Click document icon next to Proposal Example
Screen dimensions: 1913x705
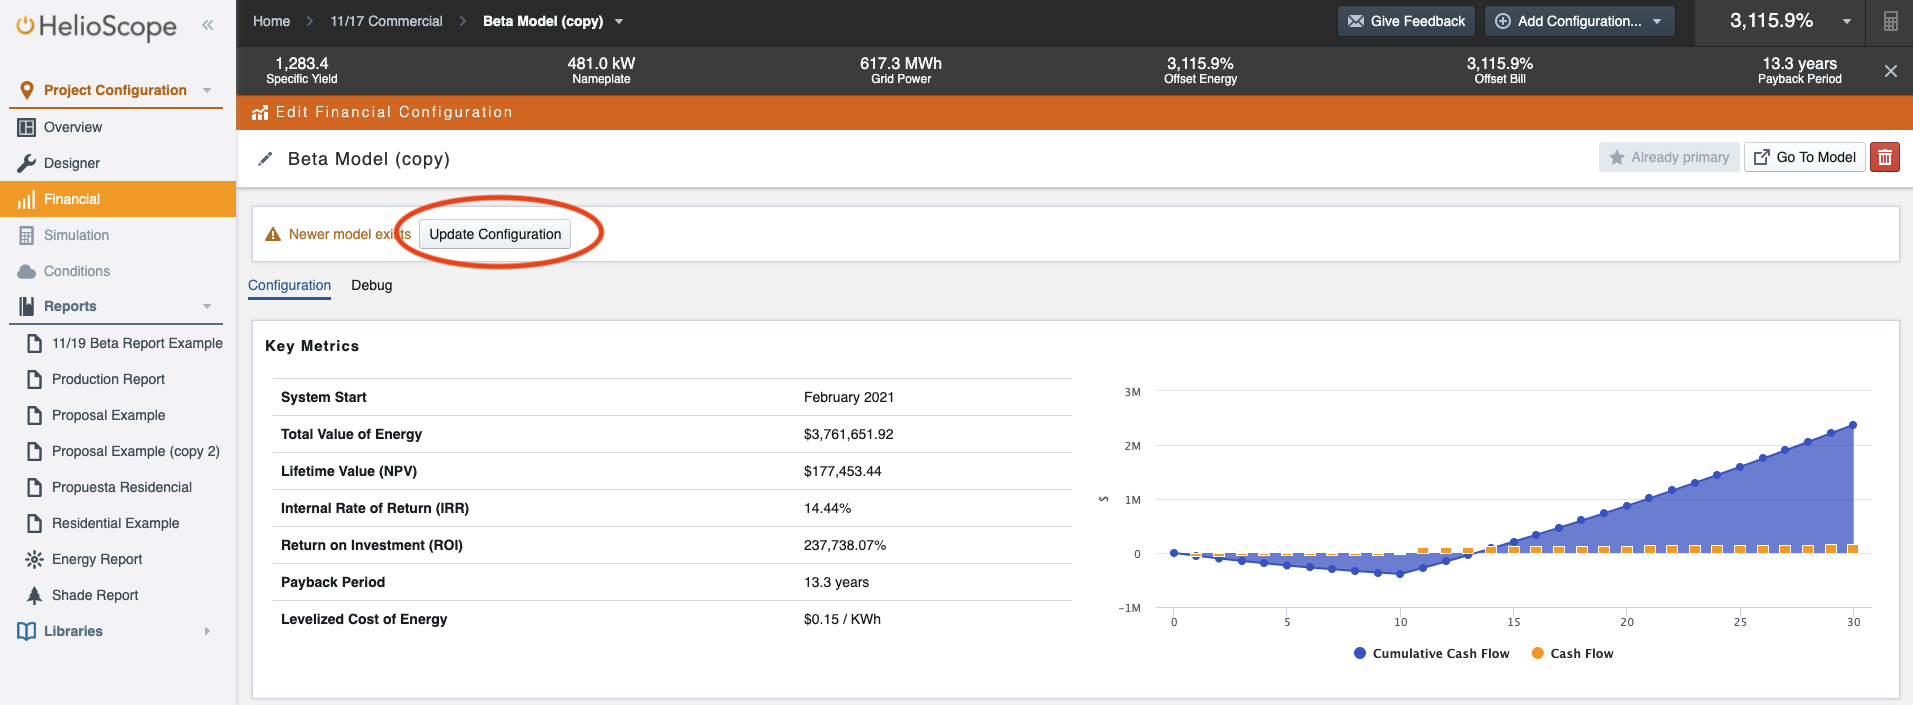pyautogui.click(x=34, y=415)
